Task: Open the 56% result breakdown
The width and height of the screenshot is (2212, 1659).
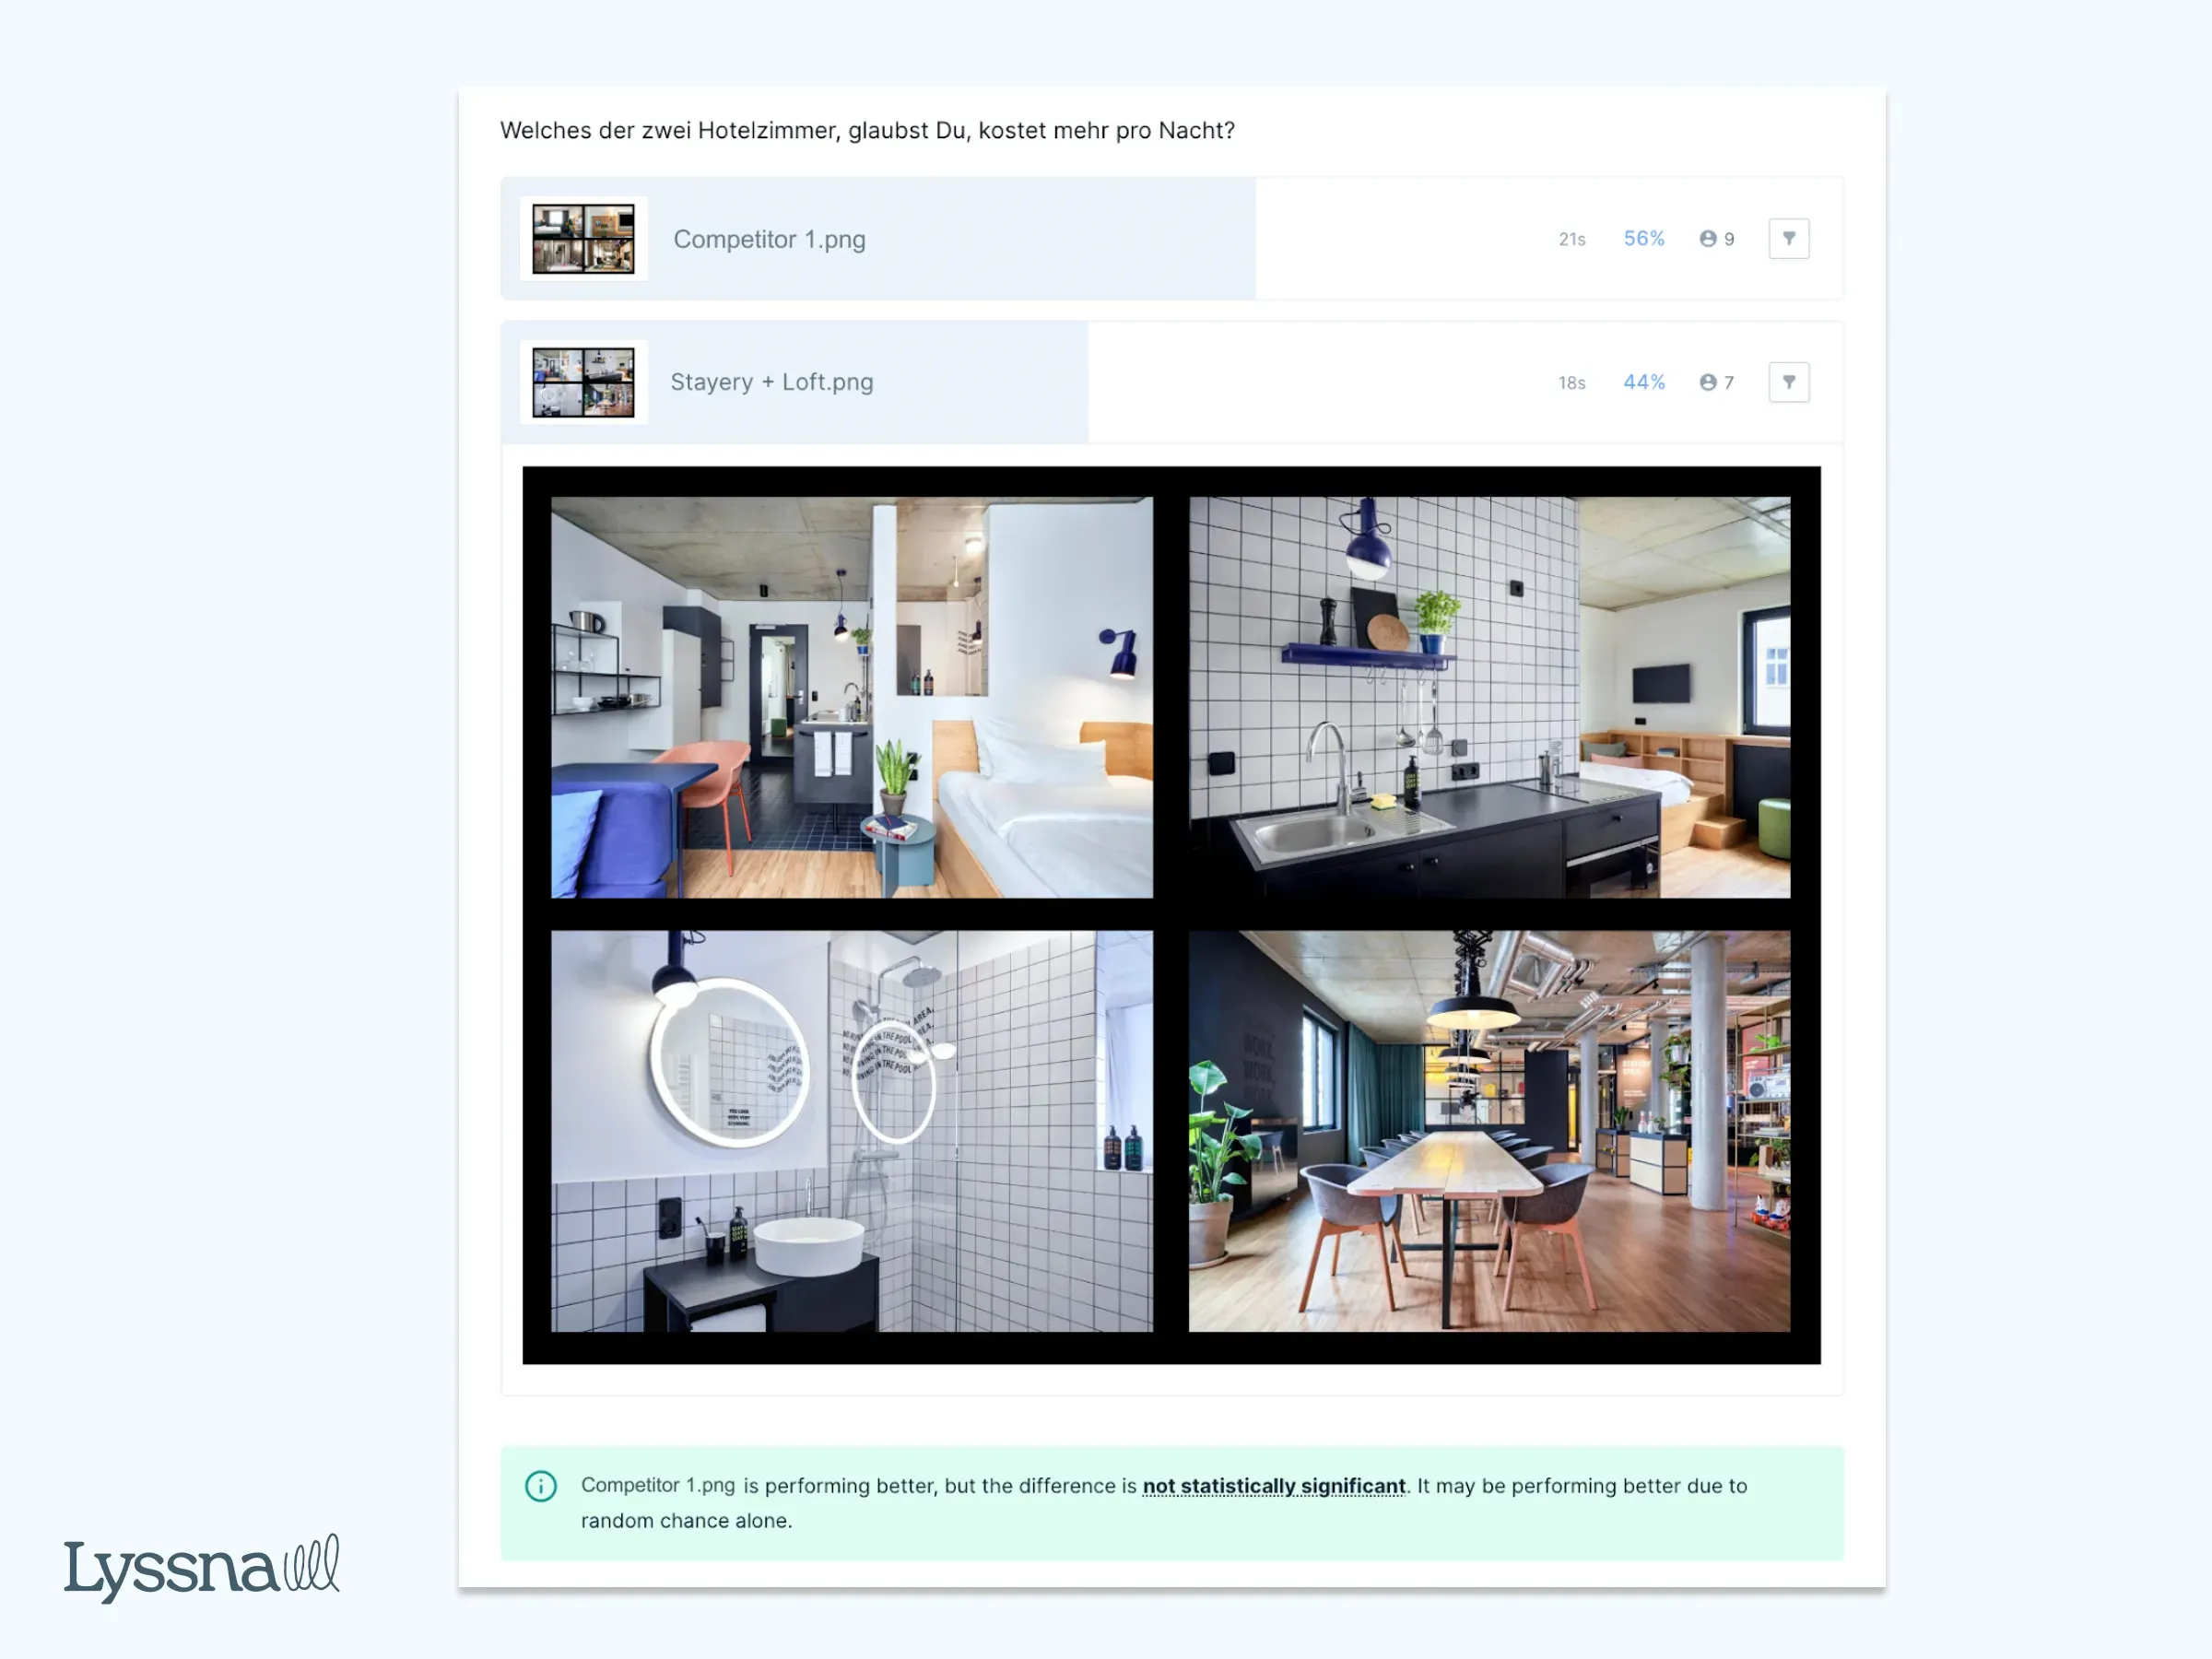Action: 1643,238
